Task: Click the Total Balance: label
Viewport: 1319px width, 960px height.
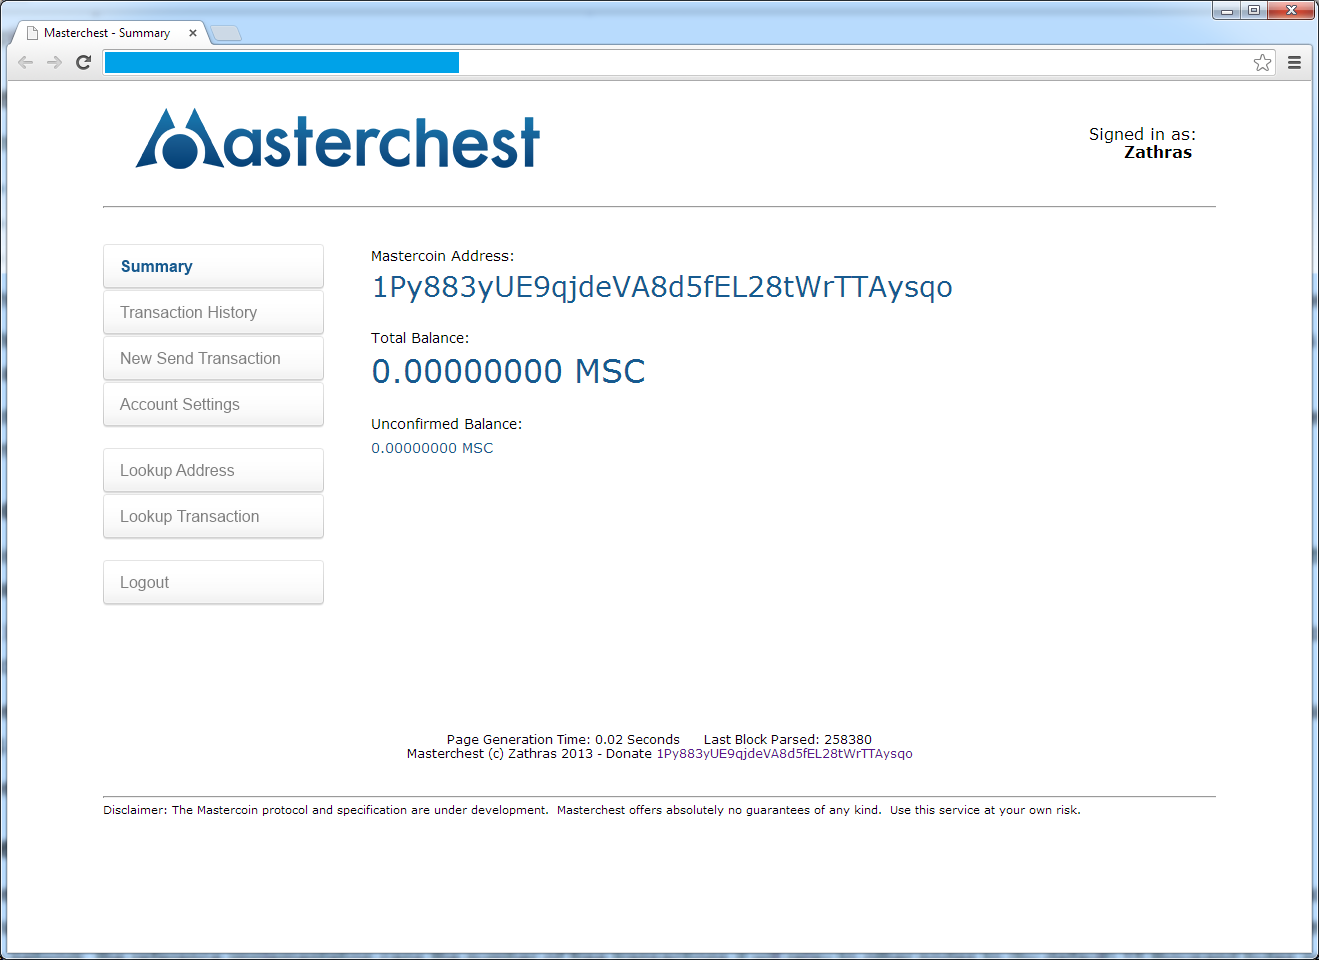Action: pos(420,338)
